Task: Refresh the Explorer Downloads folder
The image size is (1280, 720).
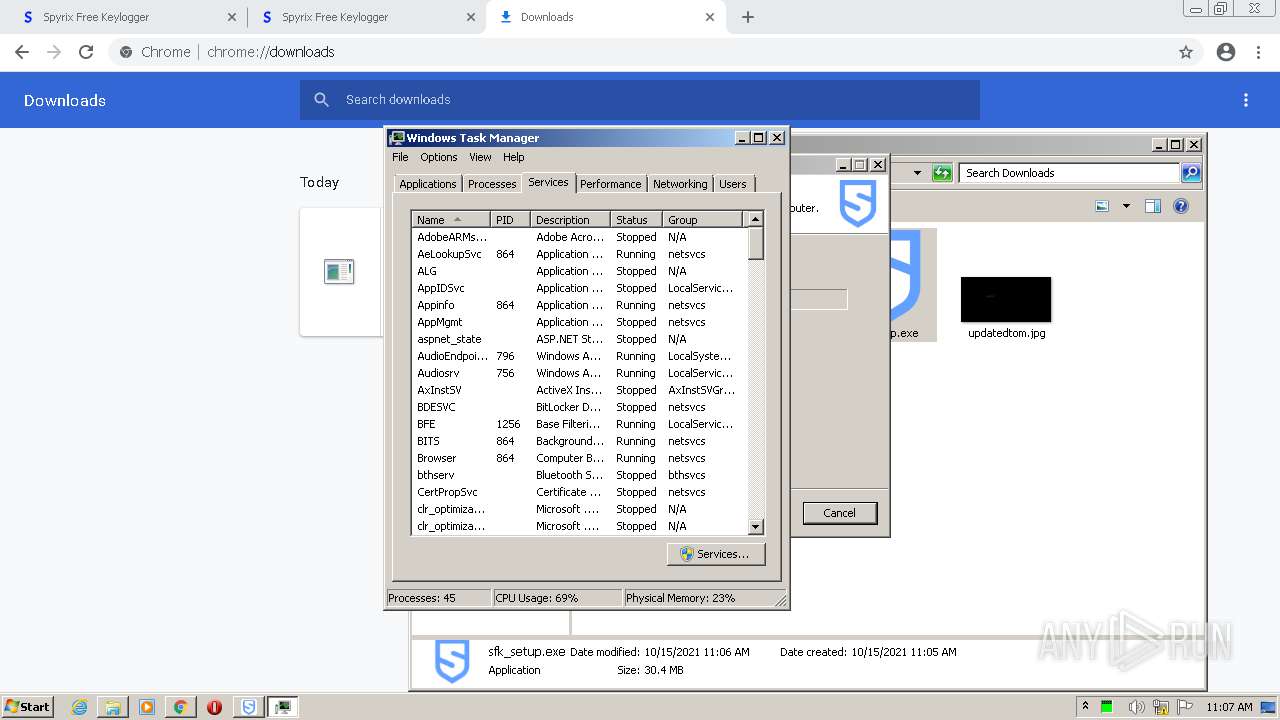Action: (942, 173)
